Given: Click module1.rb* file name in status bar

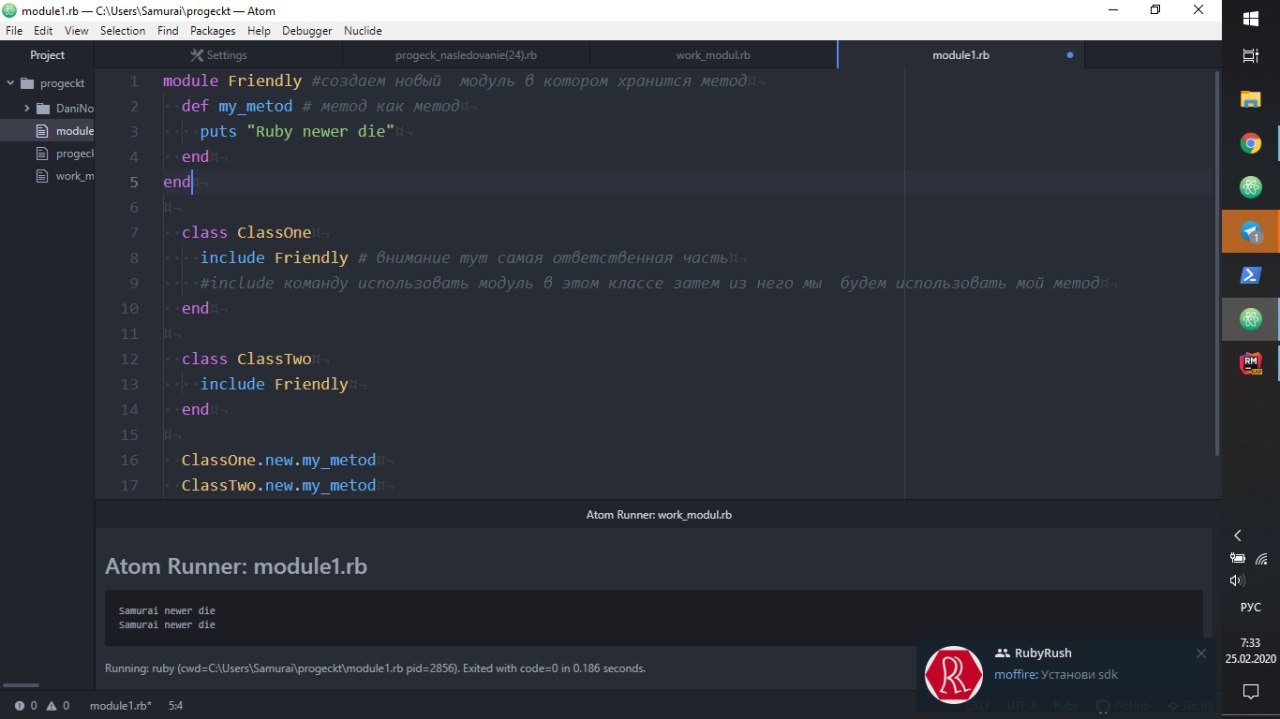Looking at the screenshot, I should click(x=121, y=705).
